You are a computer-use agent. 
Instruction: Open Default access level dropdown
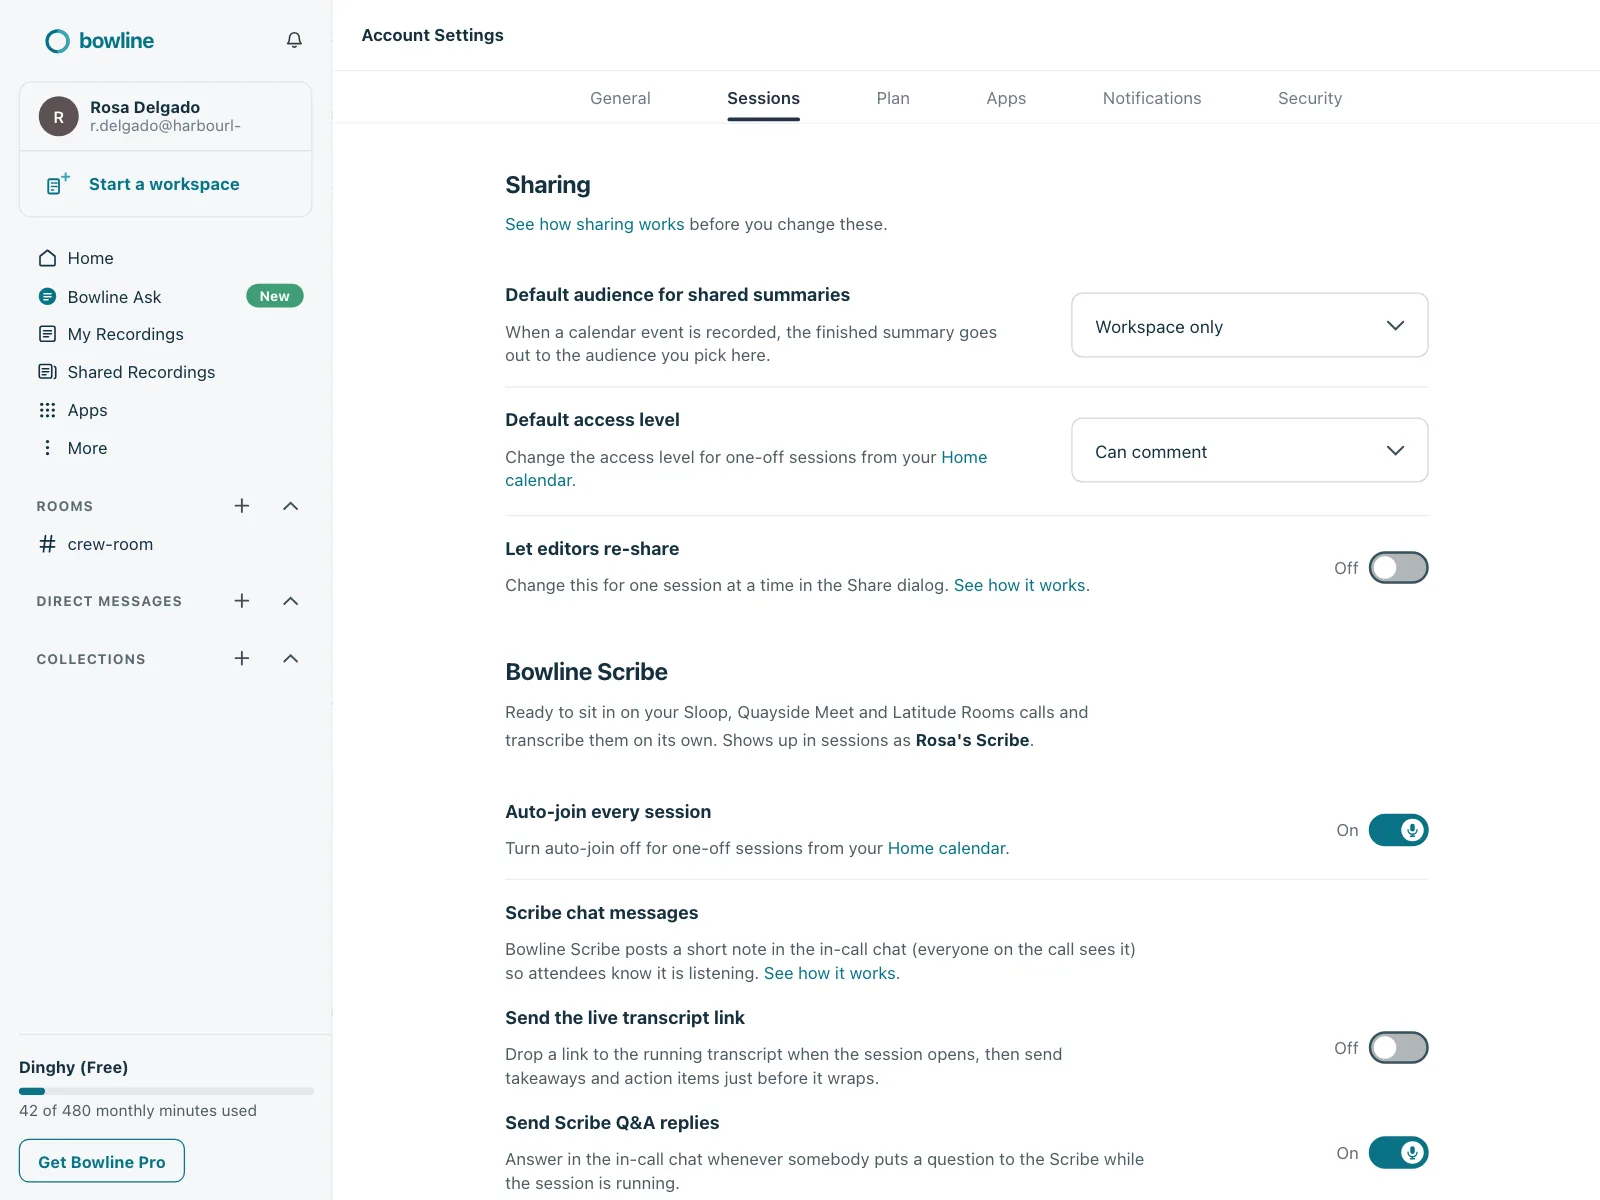tap(1250, 450)
